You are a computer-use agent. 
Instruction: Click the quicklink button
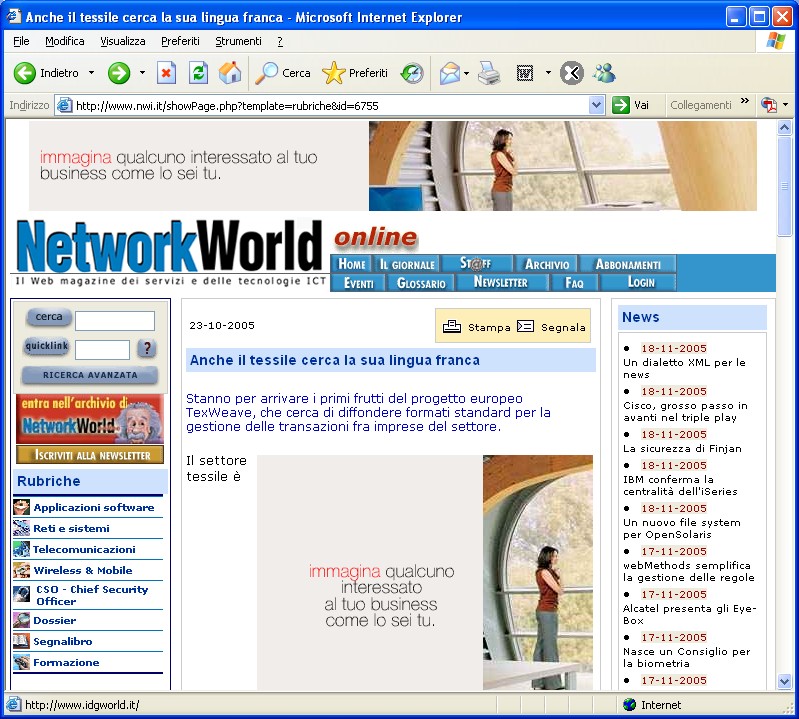[x=46, y=346]
